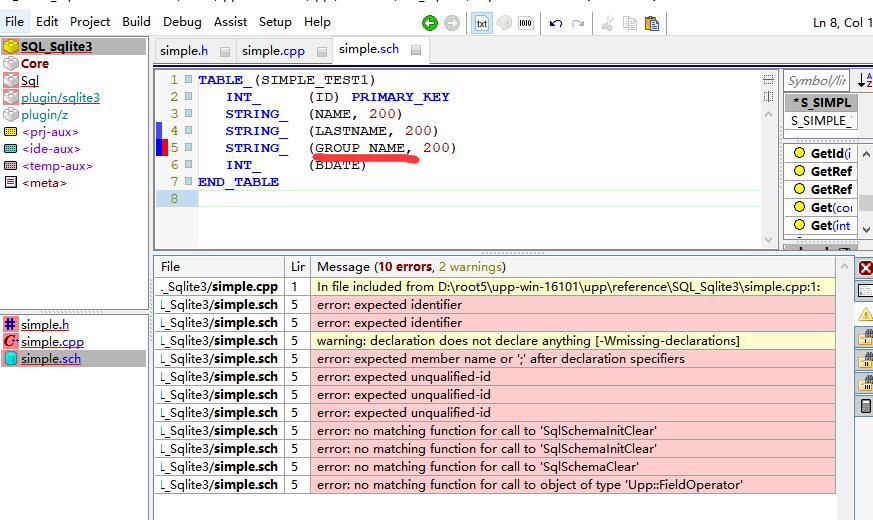Screen dimensions: 873x520
Task: Switch to the simple.cpp tab
Action: click(274, 51)
